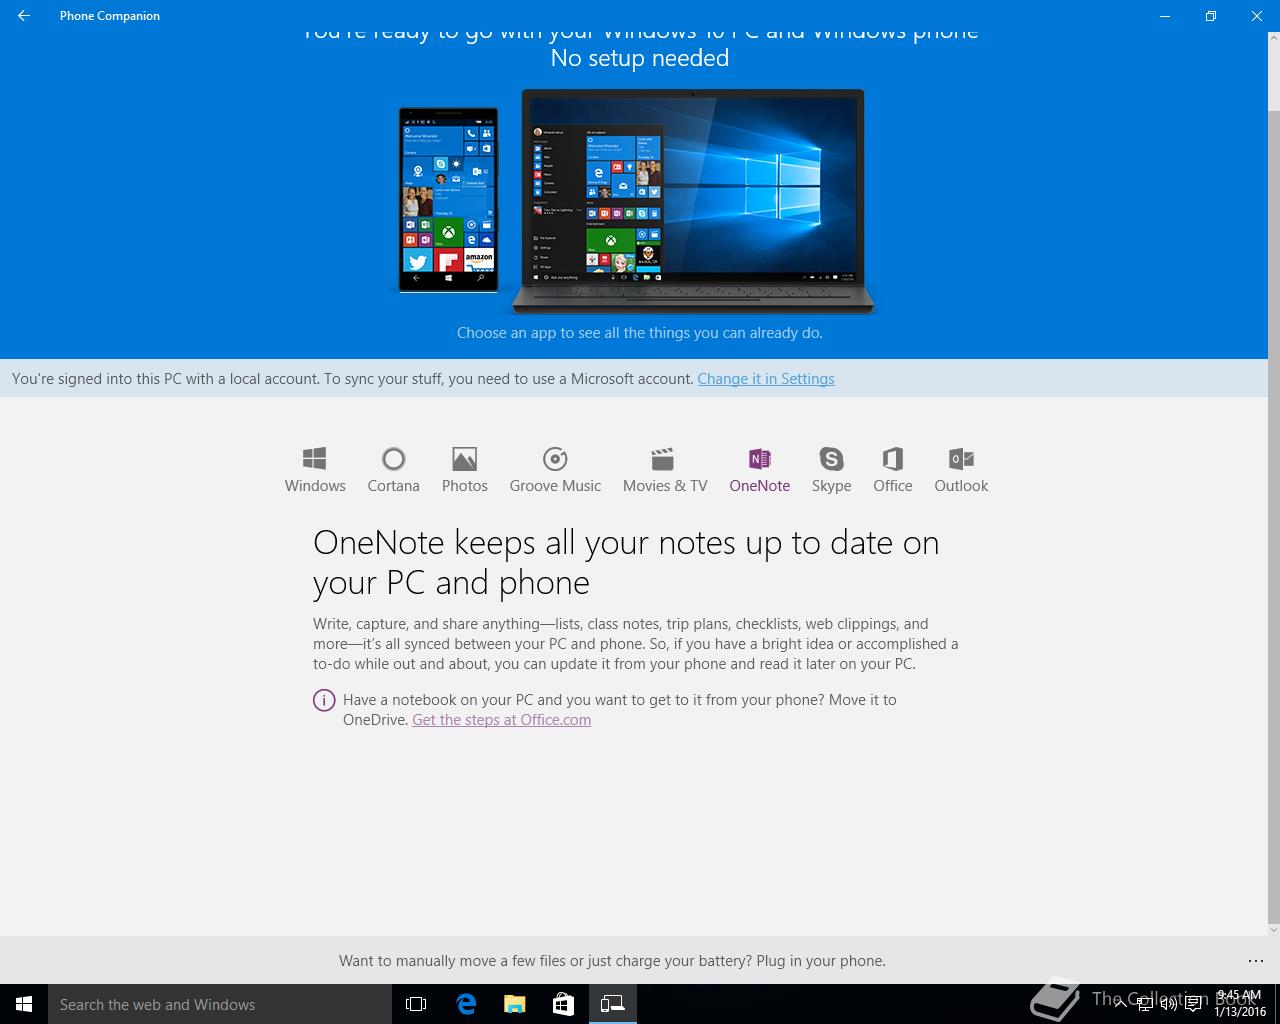Select the Office app icon
1280x1024 pixels.
pyautogui.click(x=892, y=459)
